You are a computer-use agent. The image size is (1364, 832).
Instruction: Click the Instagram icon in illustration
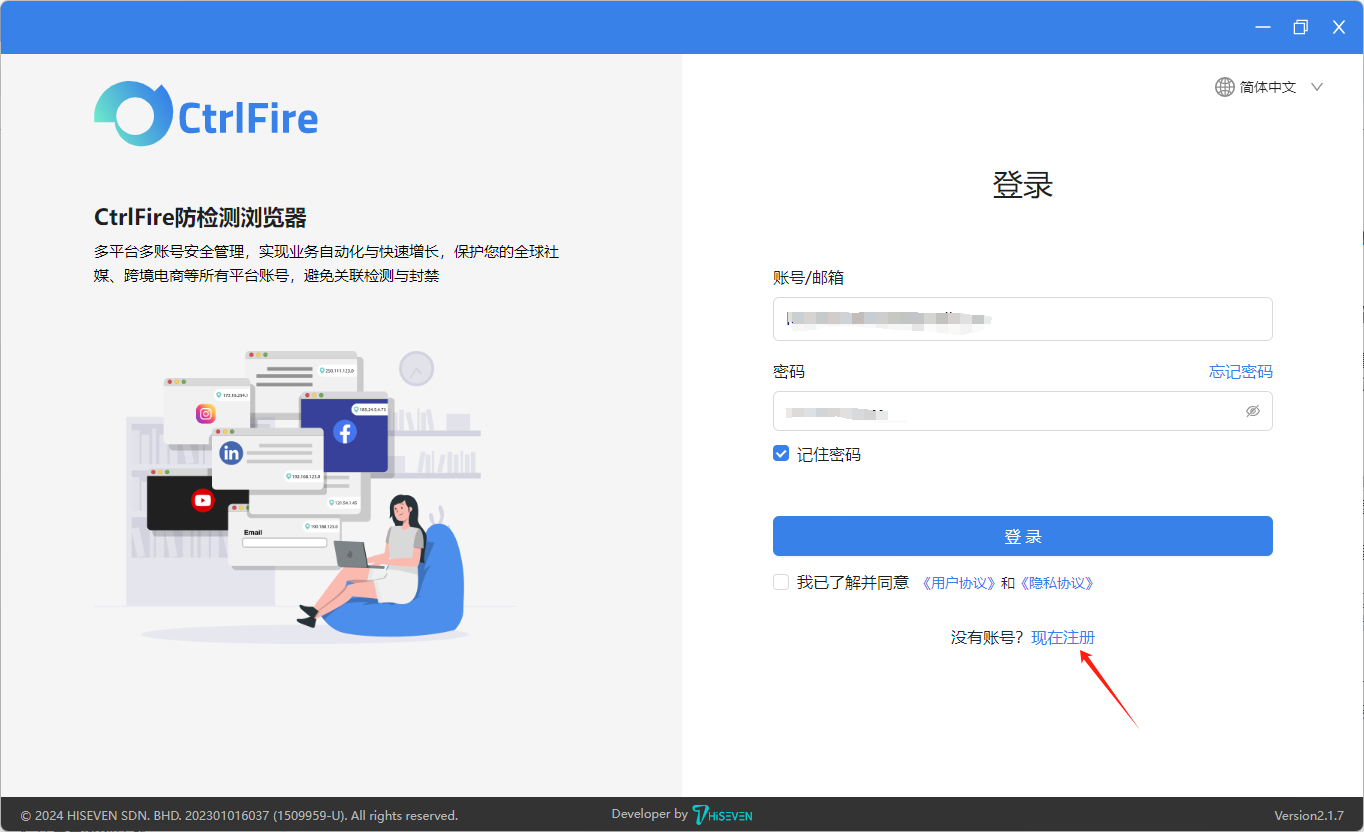tap(206, 413)
